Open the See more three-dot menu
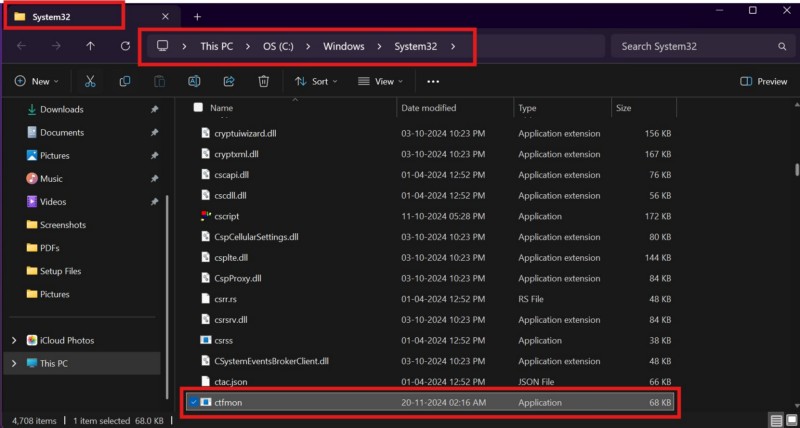This screenshot has height=428, width=800. (x=433, y=81)
